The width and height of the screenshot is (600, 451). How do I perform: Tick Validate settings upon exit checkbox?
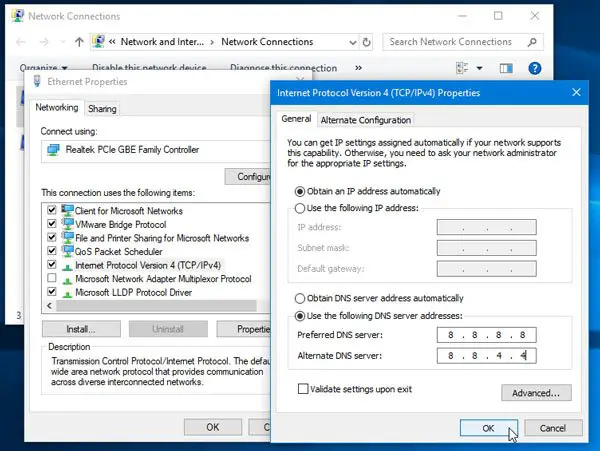point(304,388)
